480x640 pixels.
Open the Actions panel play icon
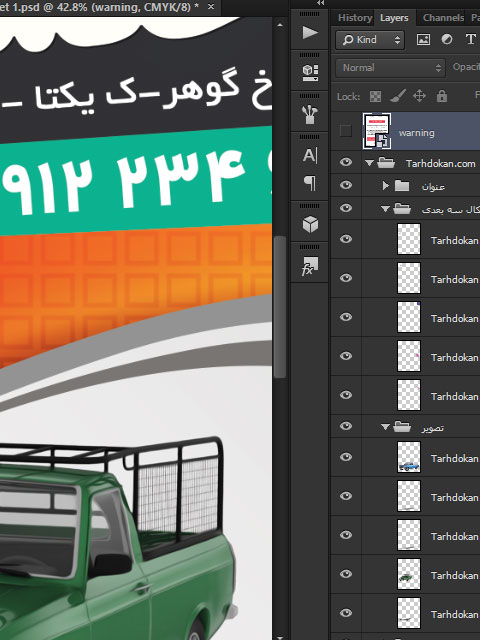[310, 32]
